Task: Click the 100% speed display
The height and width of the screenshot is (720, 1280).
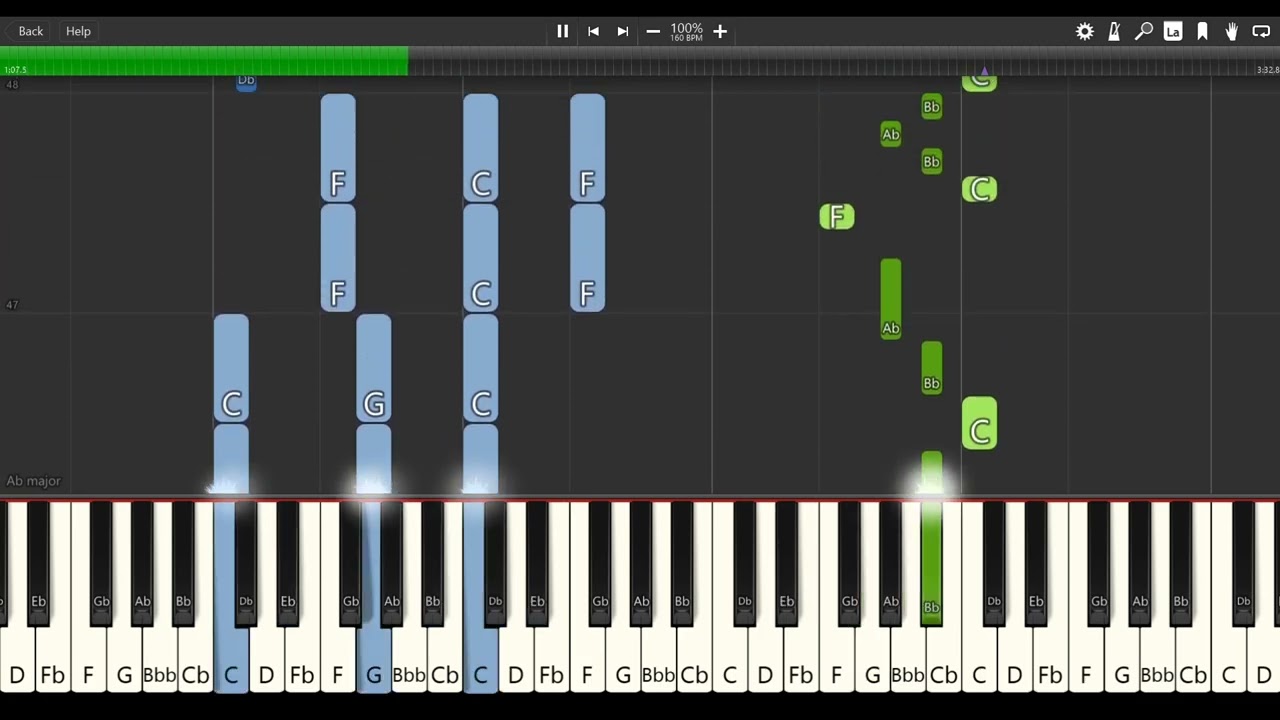Action: pos(686,31)
